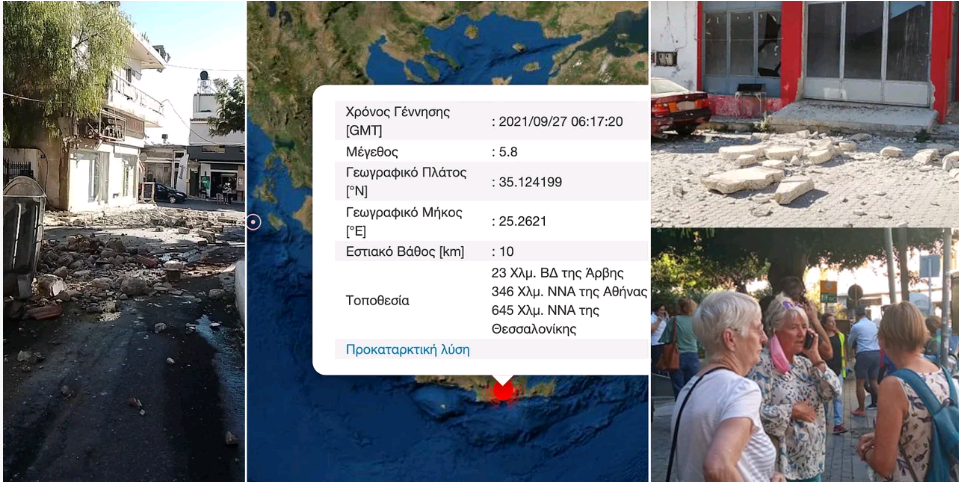Viewport: 959px width, 482px height.
Task: Select the red storefront rubble photo
Action: pyautogui.click(x=805, y=114)
